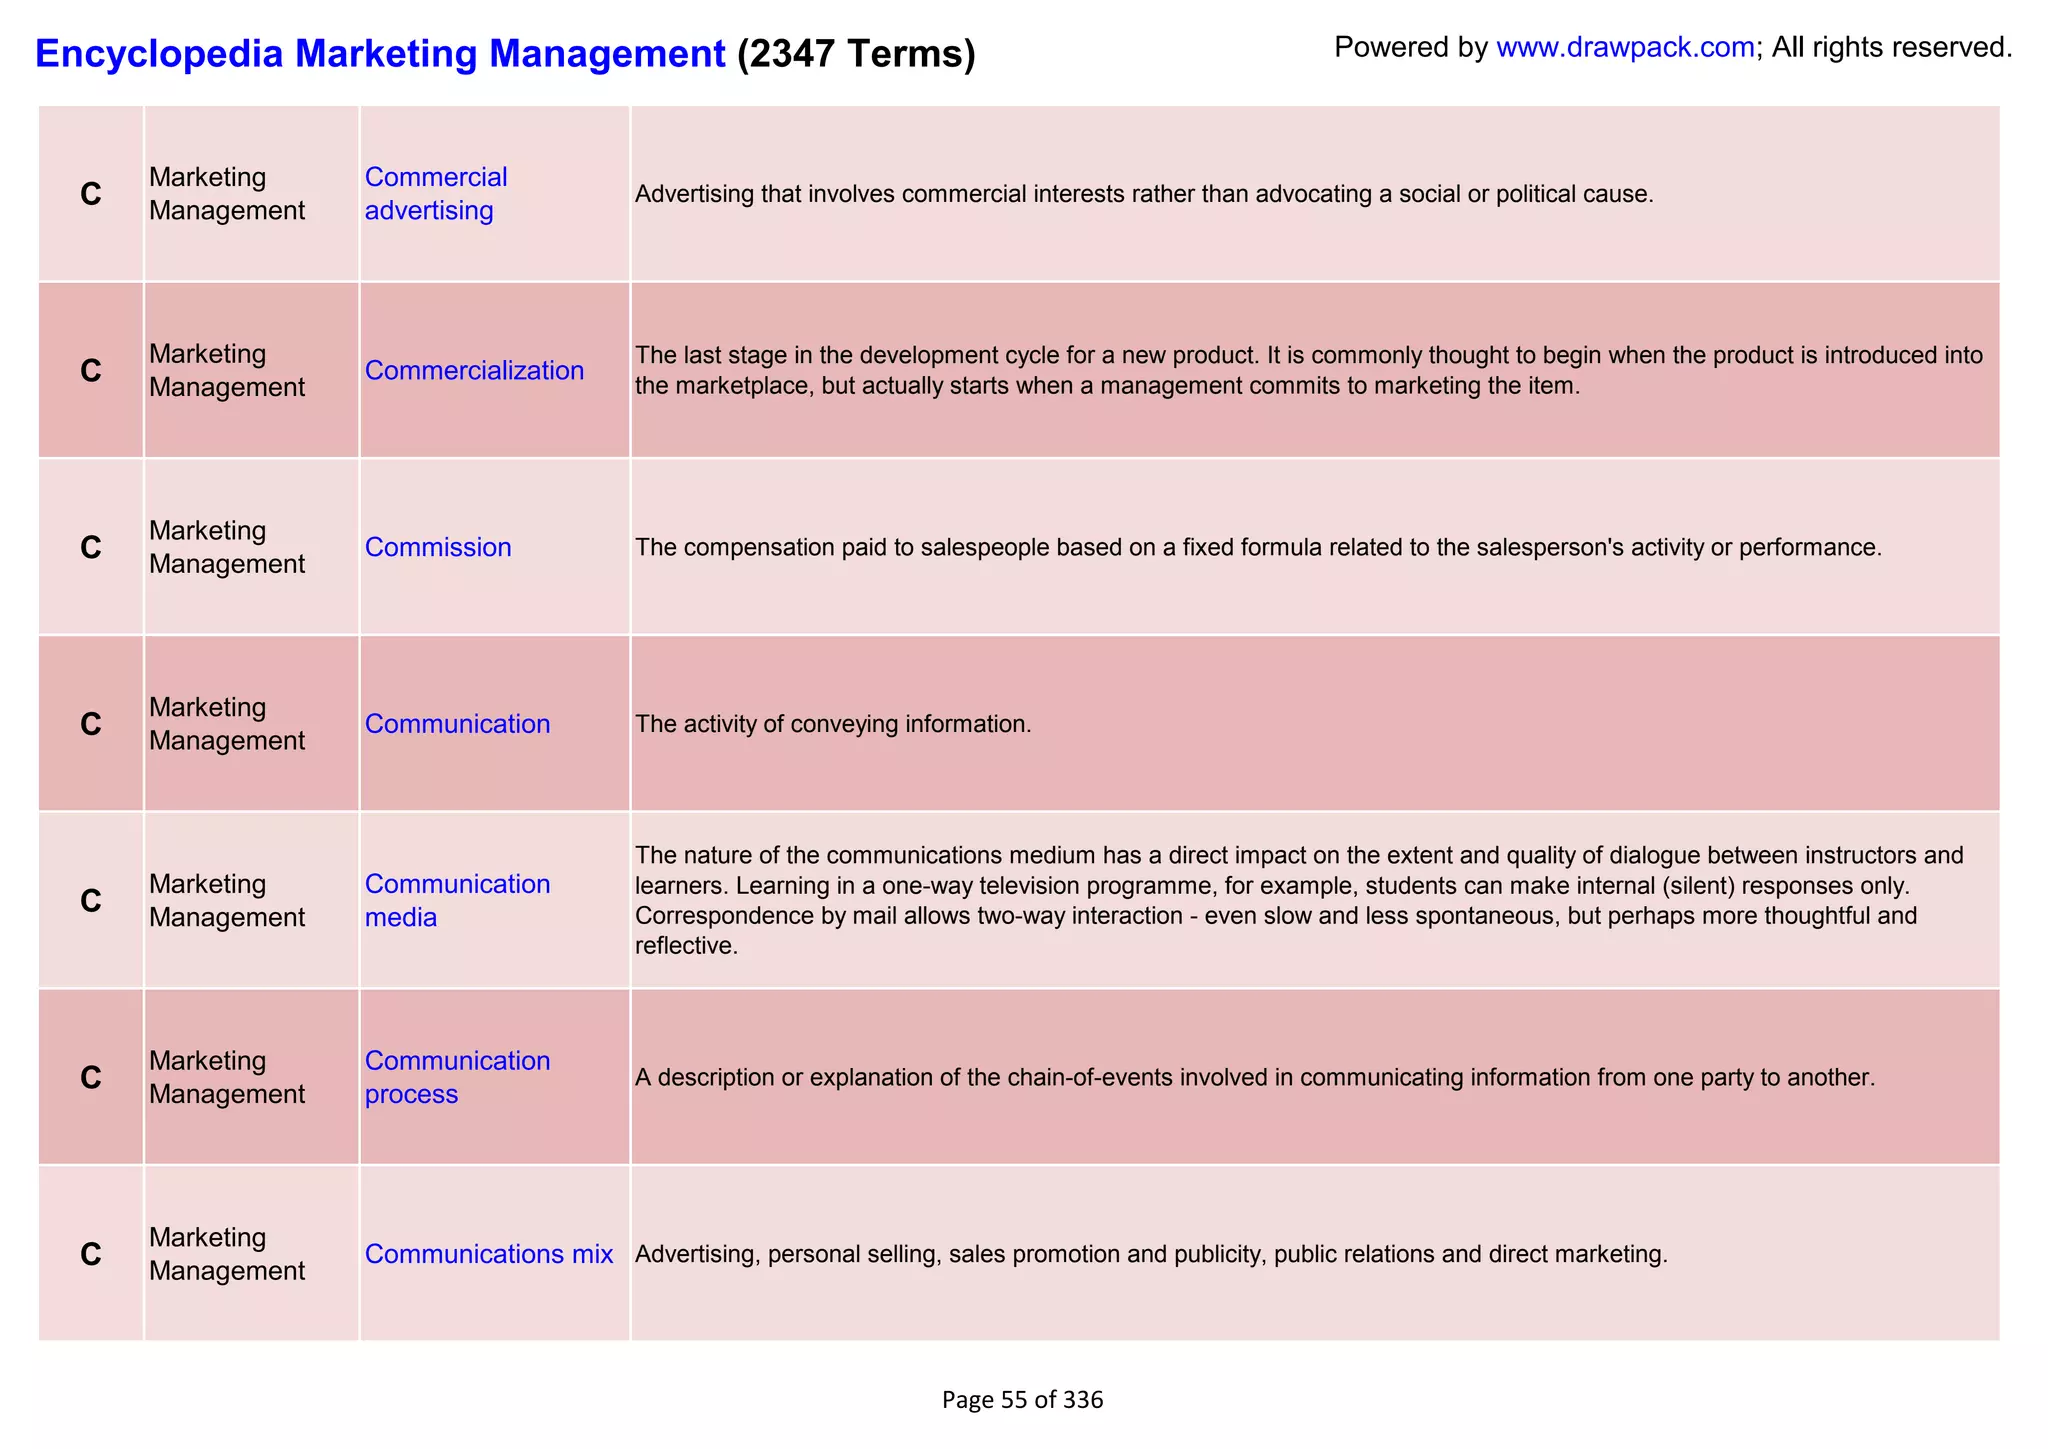Click the definition of Commercial advertising
This screenshot has height=1449, width=2048.
[1144, 194]
